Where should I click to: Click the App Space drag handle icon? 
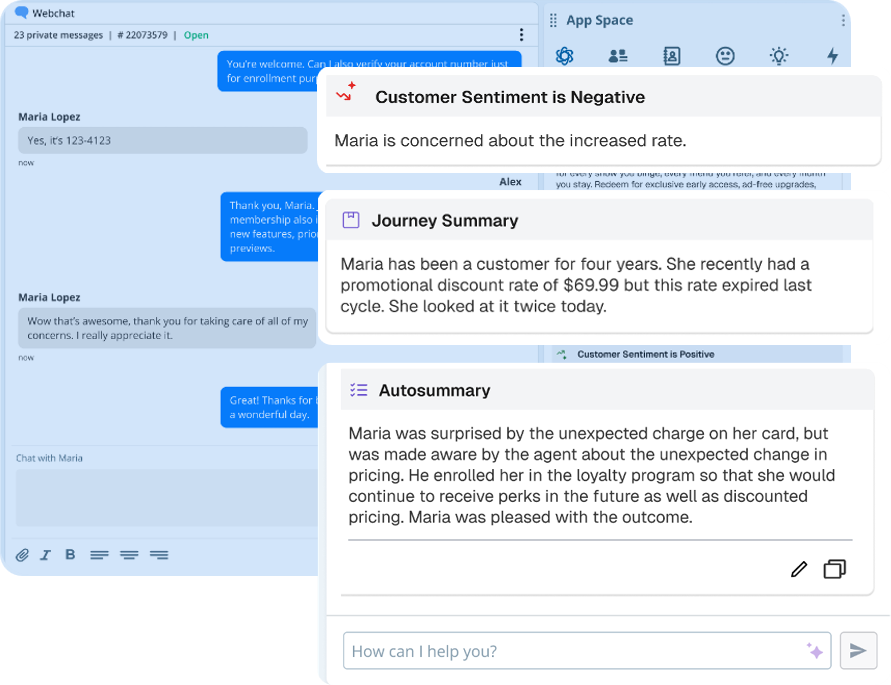pyautogui.click(x=553, y=21)
